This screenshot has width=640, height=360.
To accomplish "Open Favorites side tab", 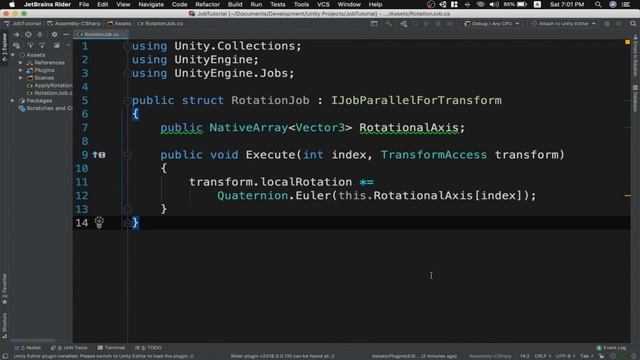I will pyautogui.click(x=4, y=289).
